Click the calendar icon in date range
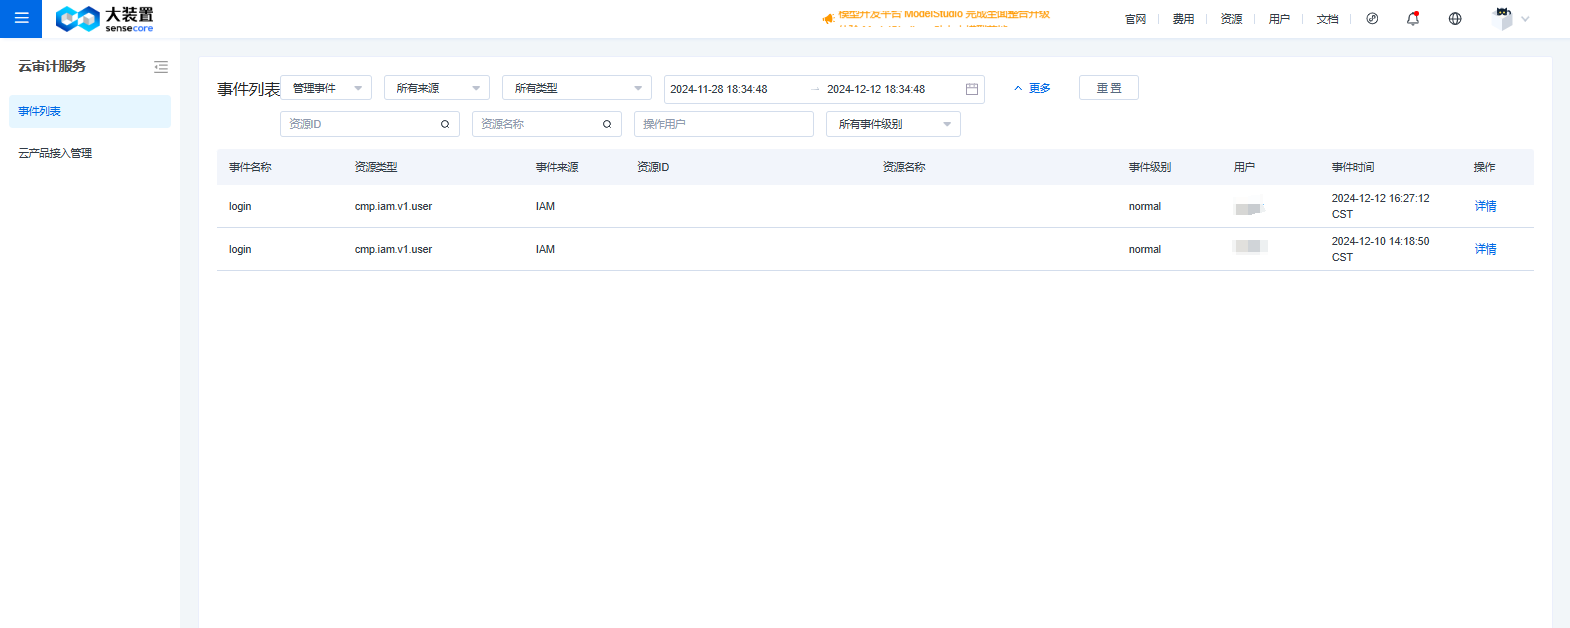Image resolution: width=1570 pixels, height=628 pixels. click(971, 89)
